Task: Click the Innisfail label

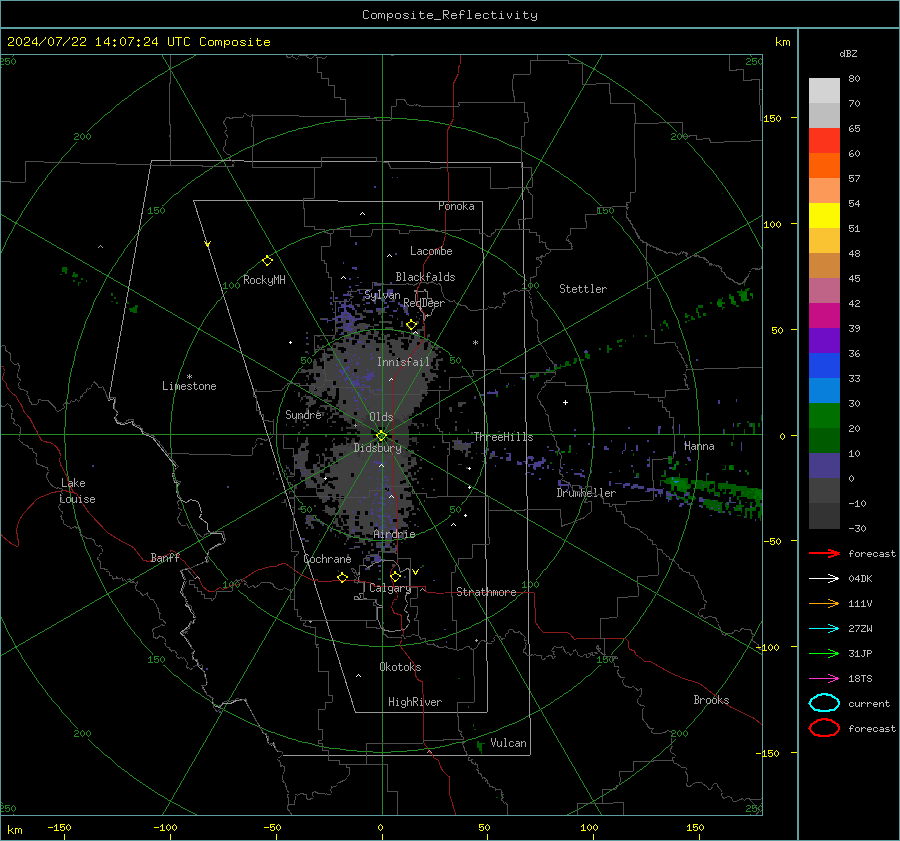Action: (x=403, y=362)
